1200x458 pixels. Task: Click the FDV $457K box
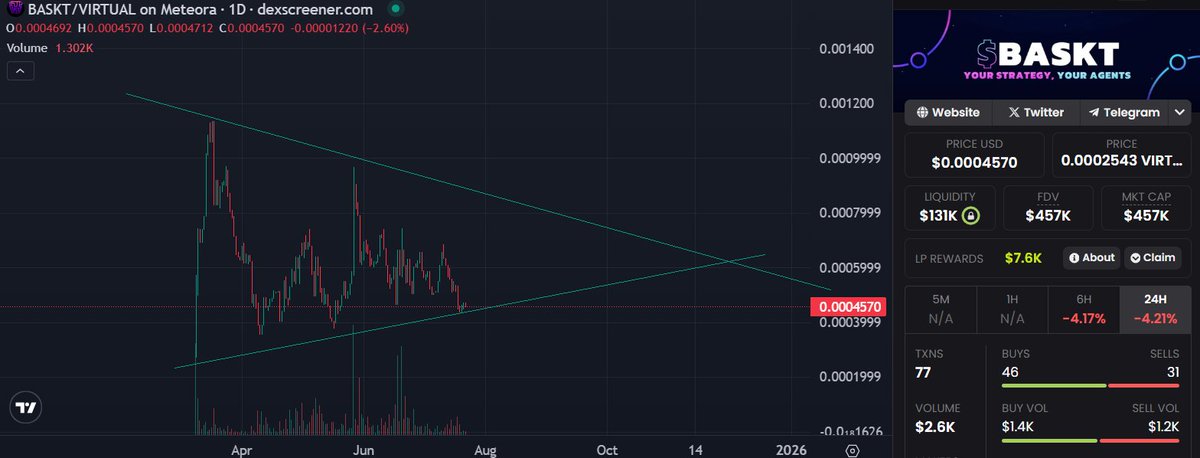tap(1048, 206)
